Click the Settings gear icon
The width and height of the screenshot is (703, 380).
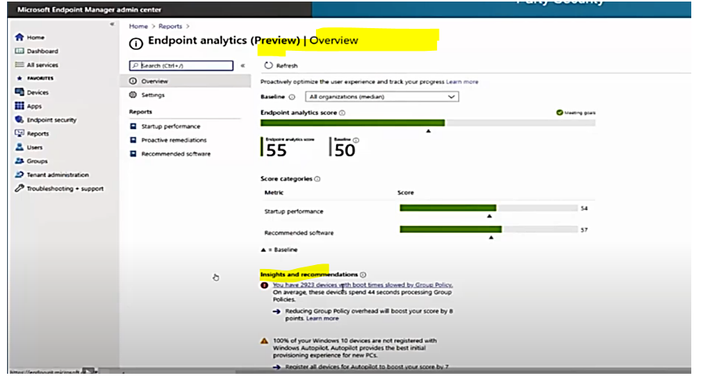coord(133,95)
